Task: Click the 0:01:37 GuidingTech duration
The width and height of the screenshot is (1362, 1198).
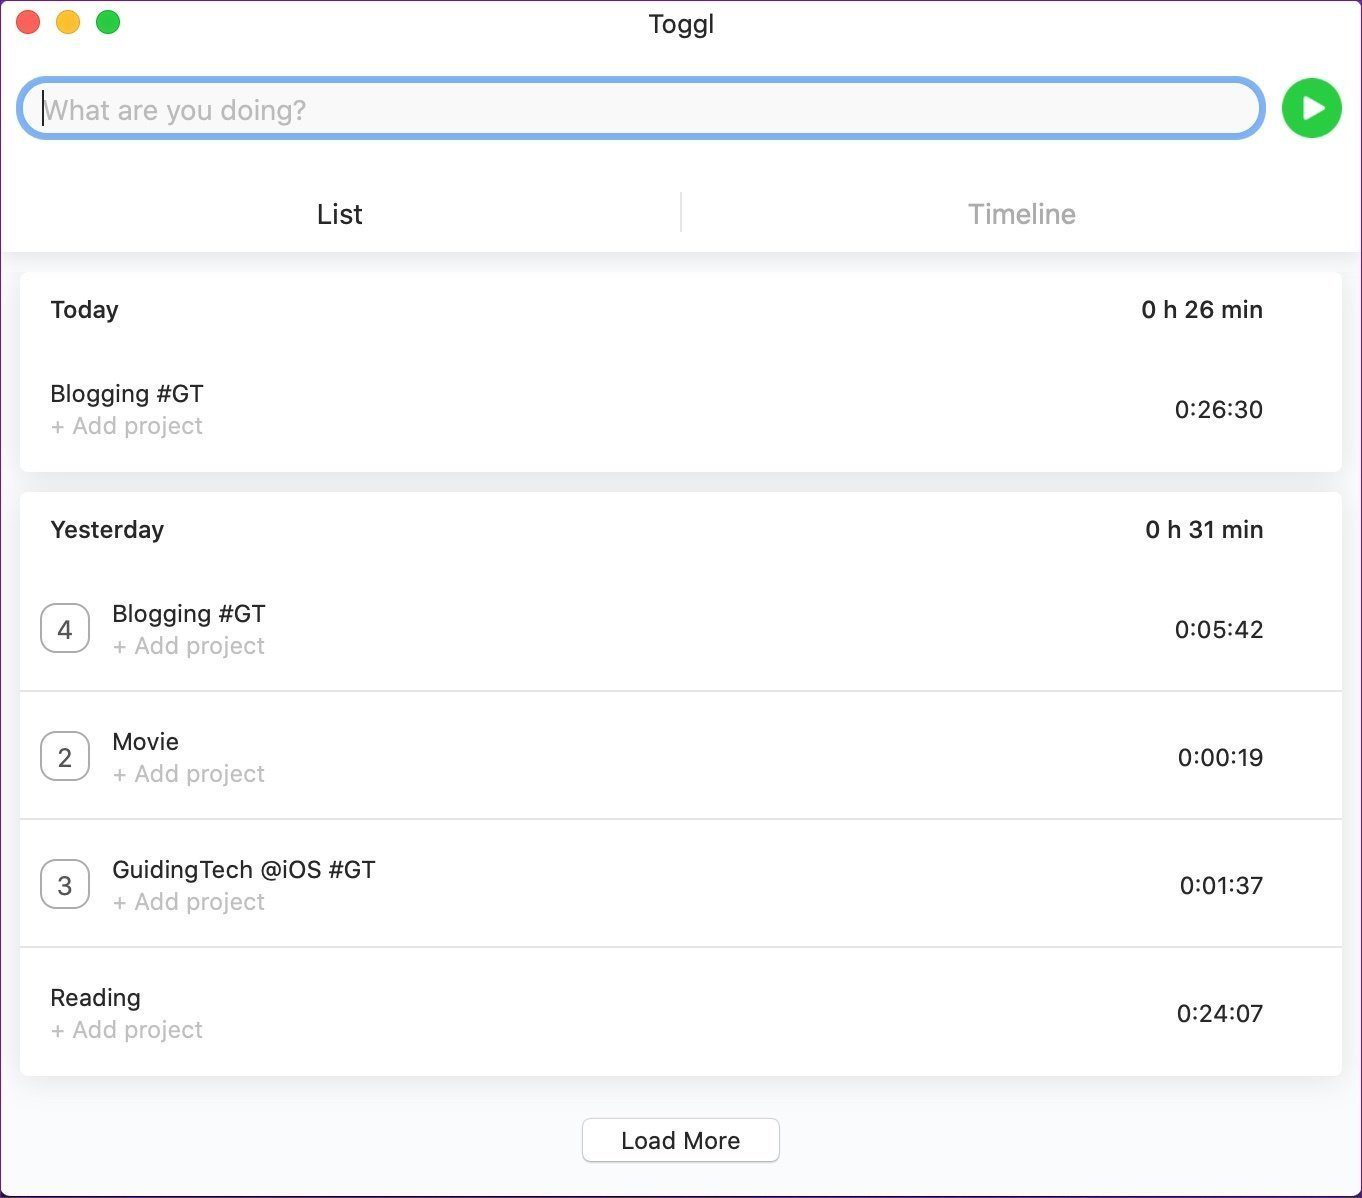Action: coord(1221,885)
